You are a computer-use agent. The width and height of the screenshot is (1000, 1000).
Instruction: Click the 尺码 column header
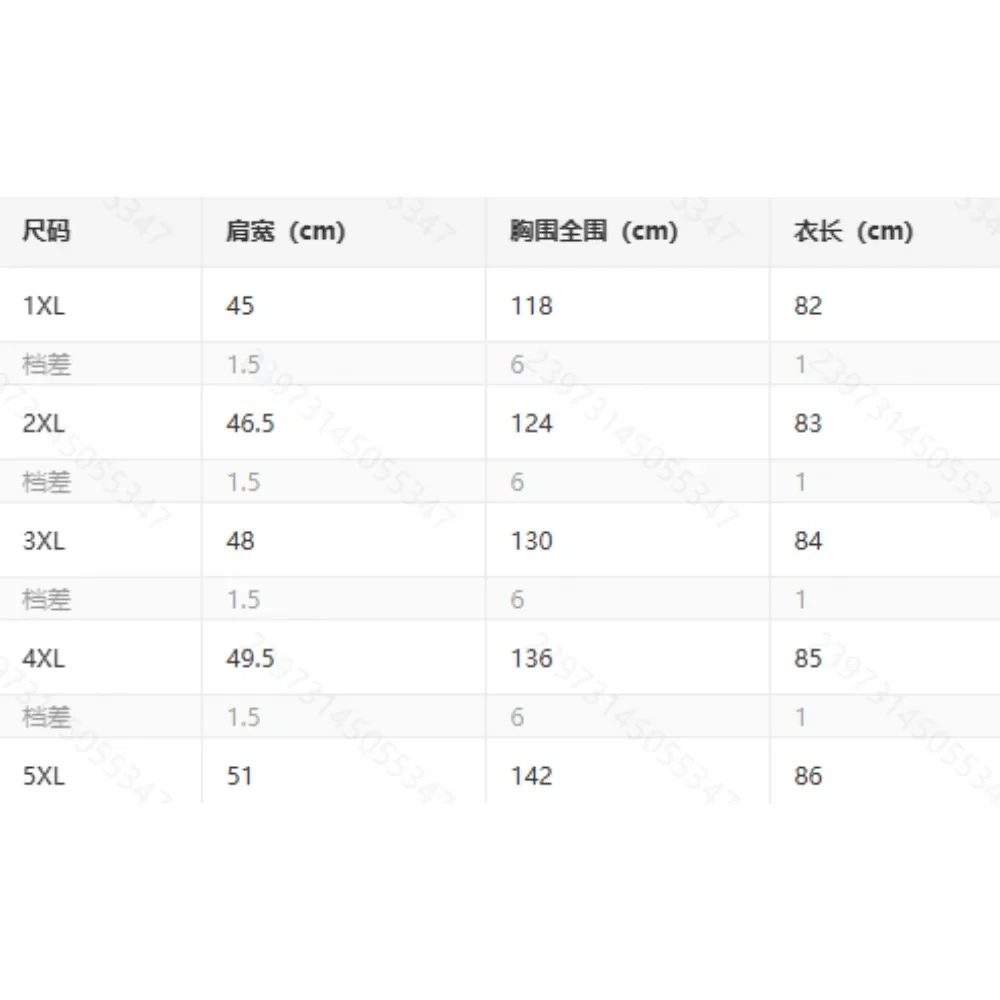[x=46, y=232]
